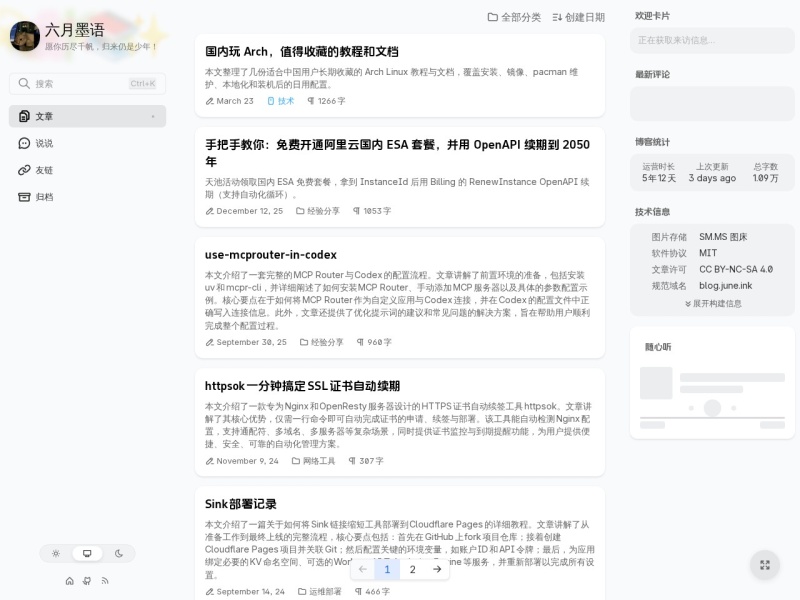Open 友链 in the sidebar
800x600 pixels.
coord(87,170)
